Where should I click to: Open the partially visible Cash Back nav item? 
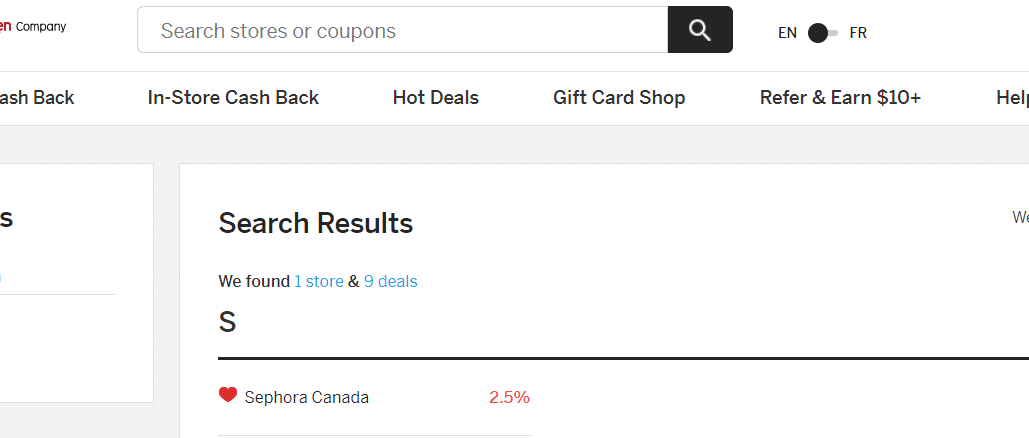pos(37,98)
